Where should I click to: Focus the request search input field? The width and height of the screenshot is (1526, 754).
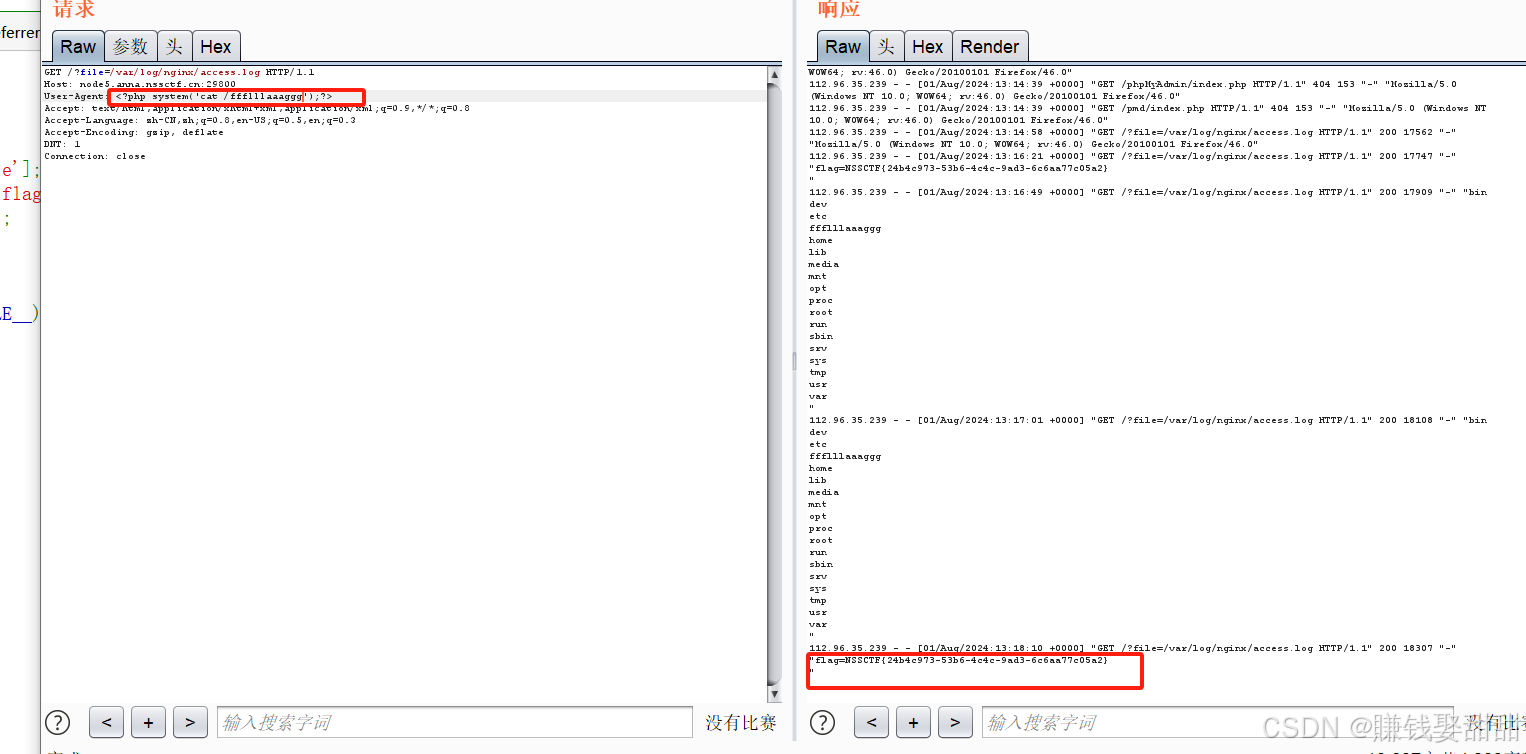pyautogui.click(x=455, y=722)
